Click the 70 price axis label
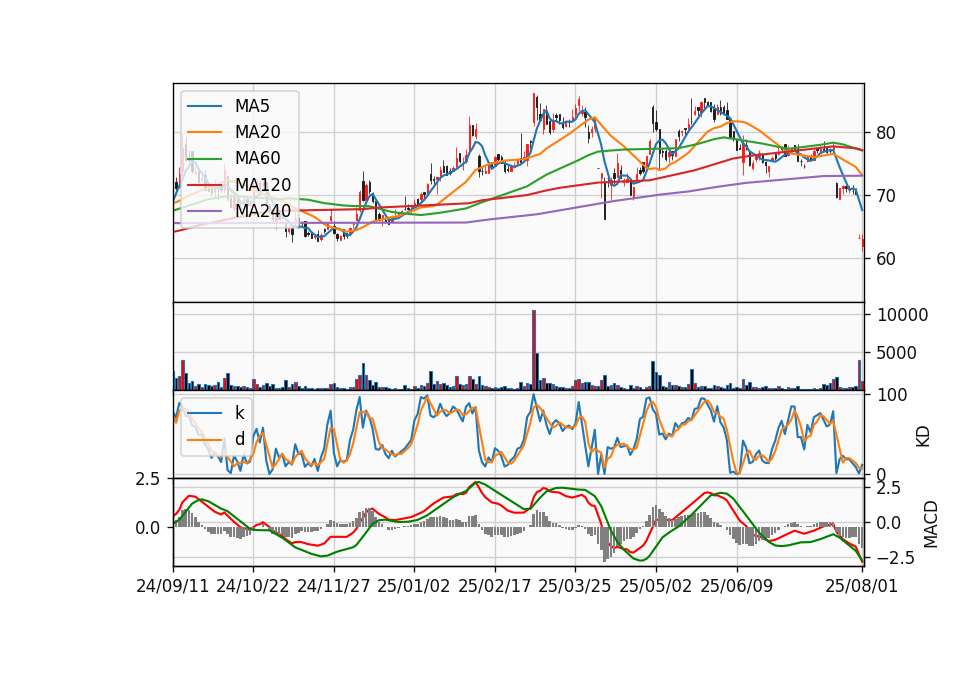960x690 pixels. click(x=886, y=196)
